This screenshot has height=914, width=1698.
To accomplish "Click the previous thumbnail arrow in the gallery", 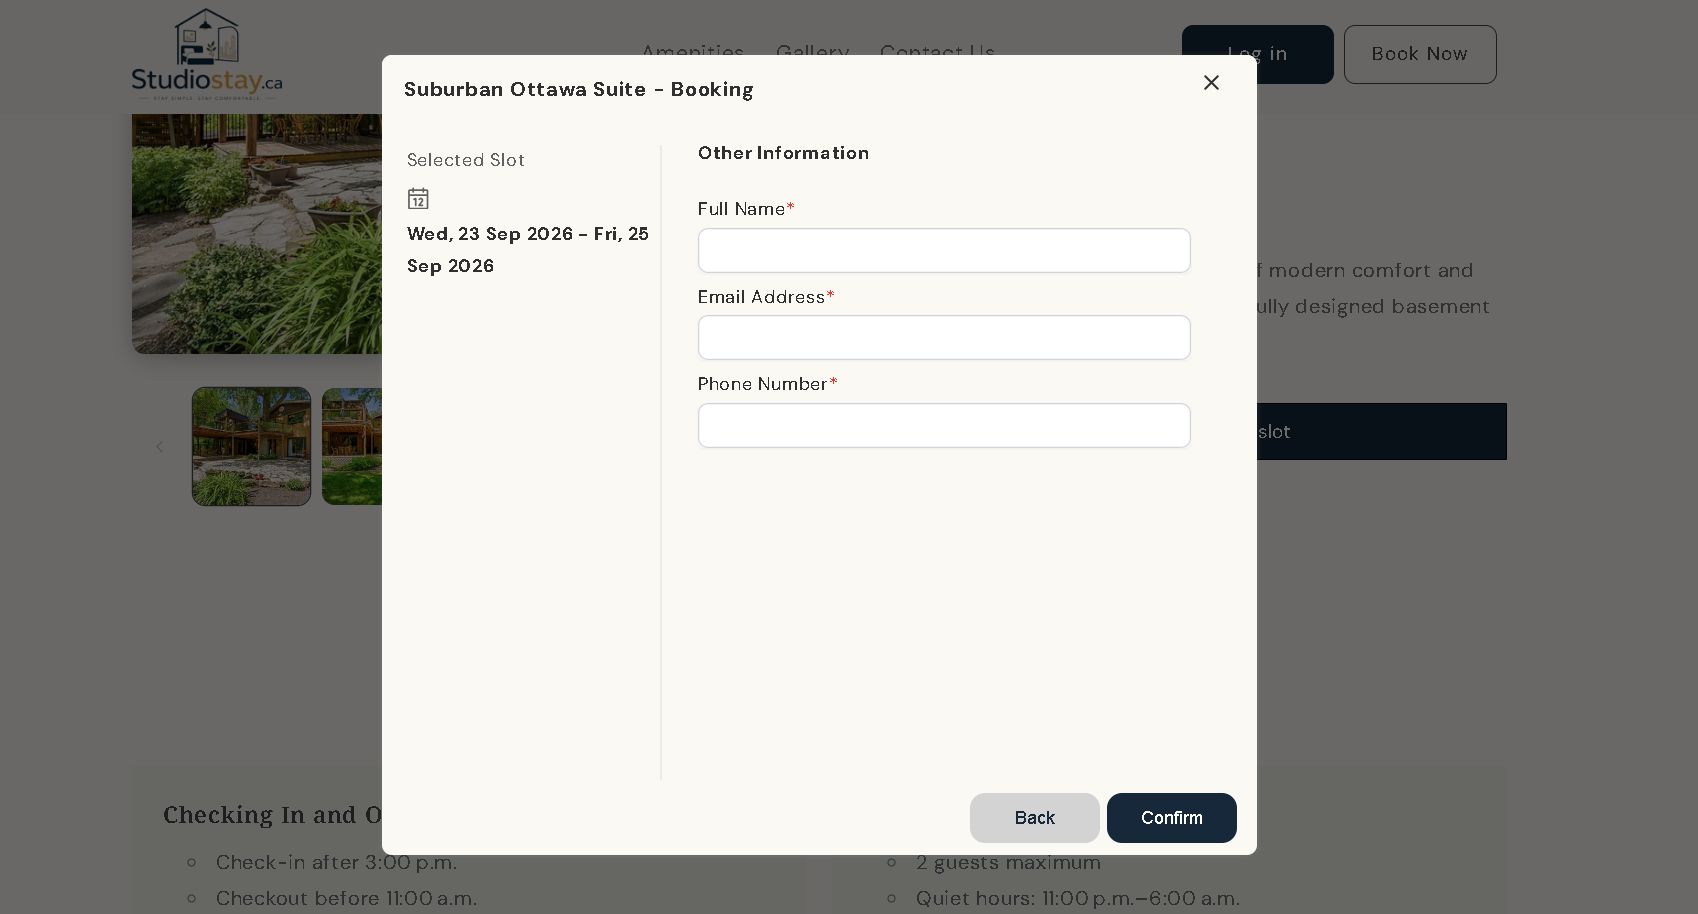I will (159, 447).
